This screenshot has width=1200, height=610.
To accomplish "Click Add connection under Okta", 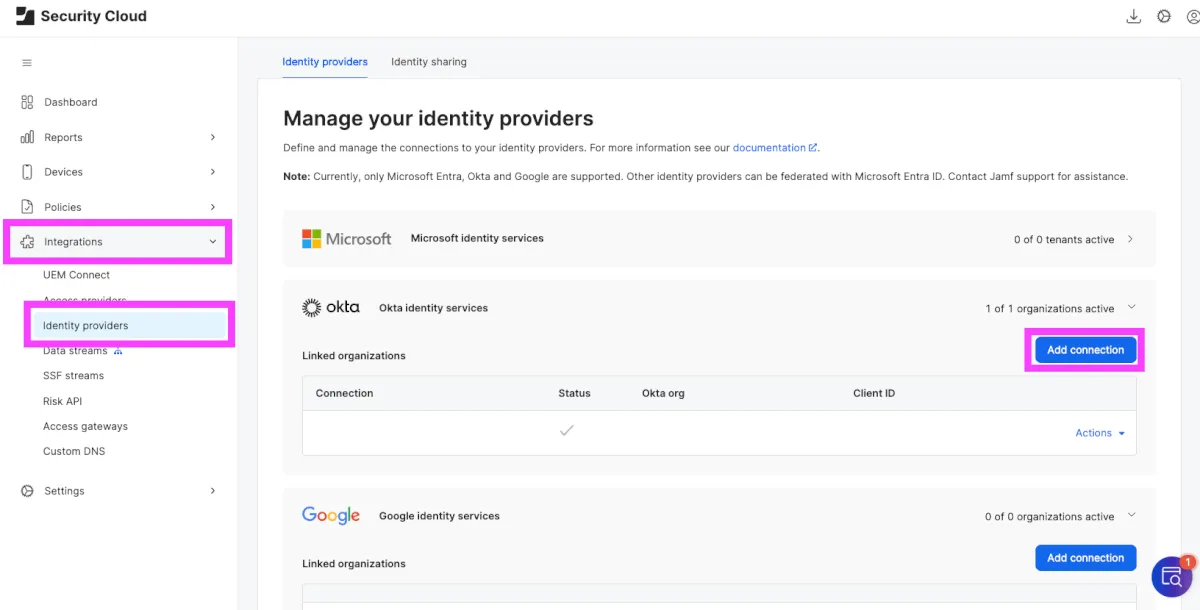I will (1085, 350).
